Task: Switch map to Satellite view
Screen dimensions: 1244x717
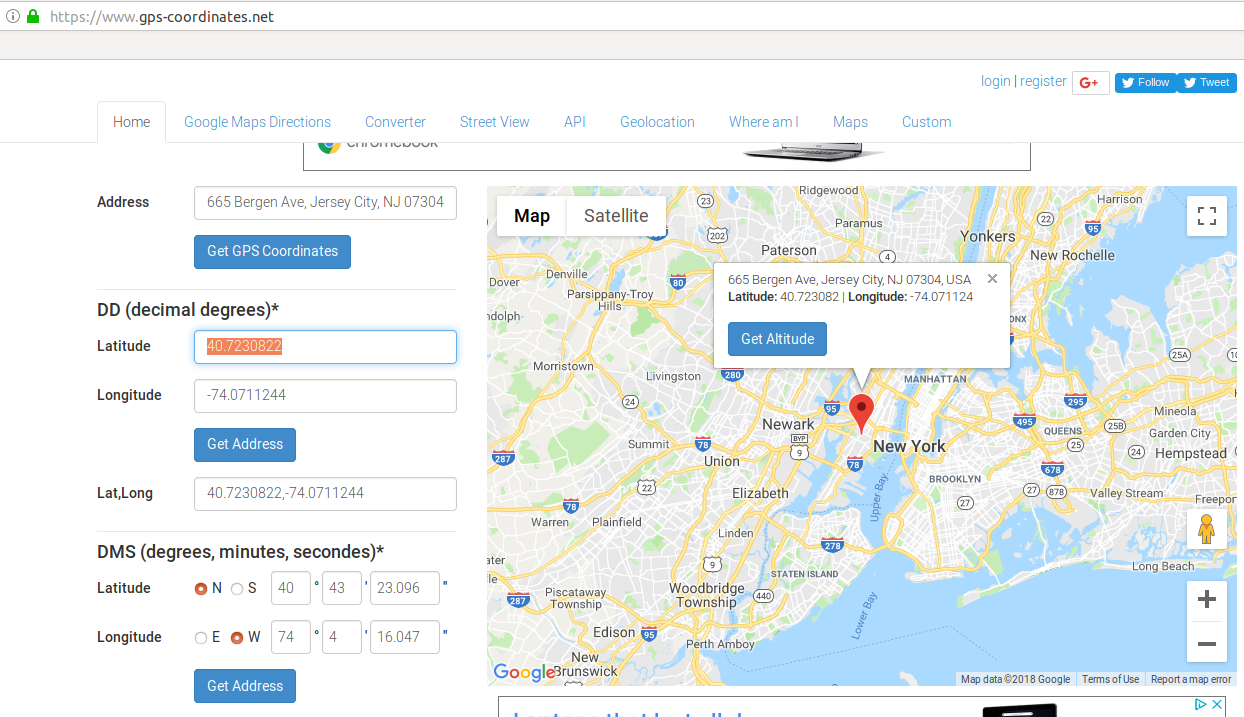Action: point(616,216)
